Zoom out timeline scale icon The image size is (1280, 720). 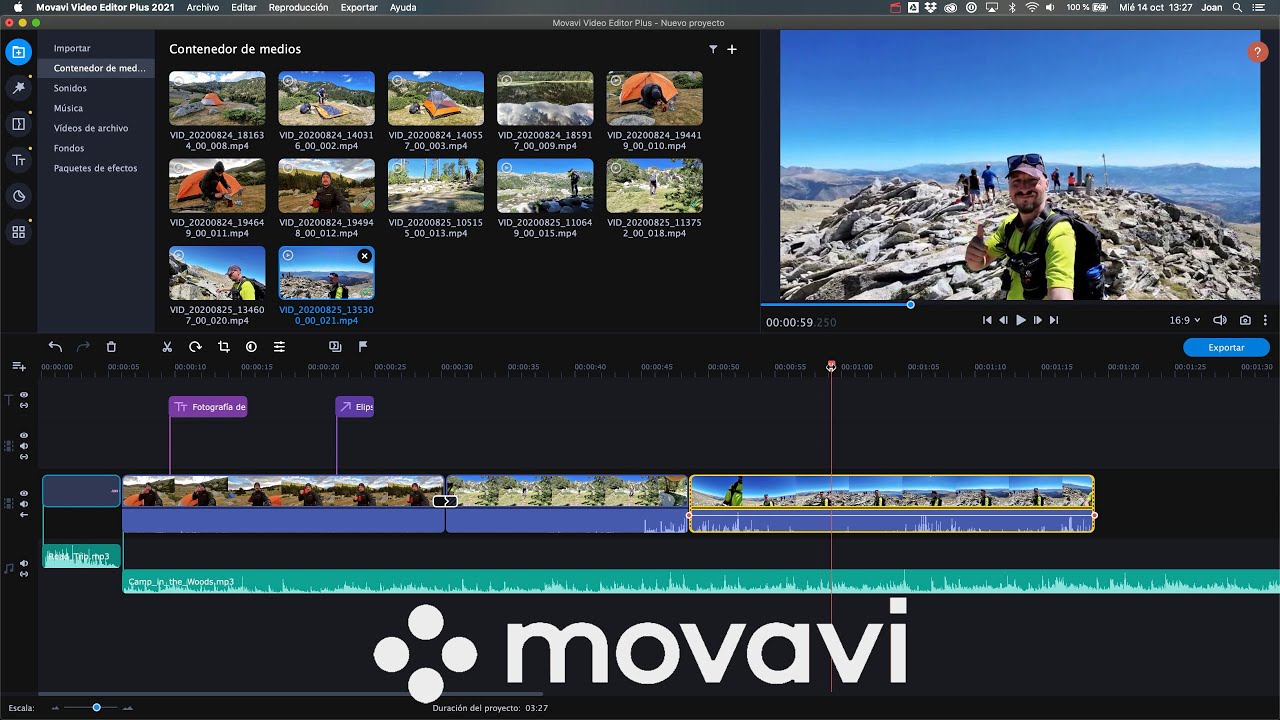56,708
